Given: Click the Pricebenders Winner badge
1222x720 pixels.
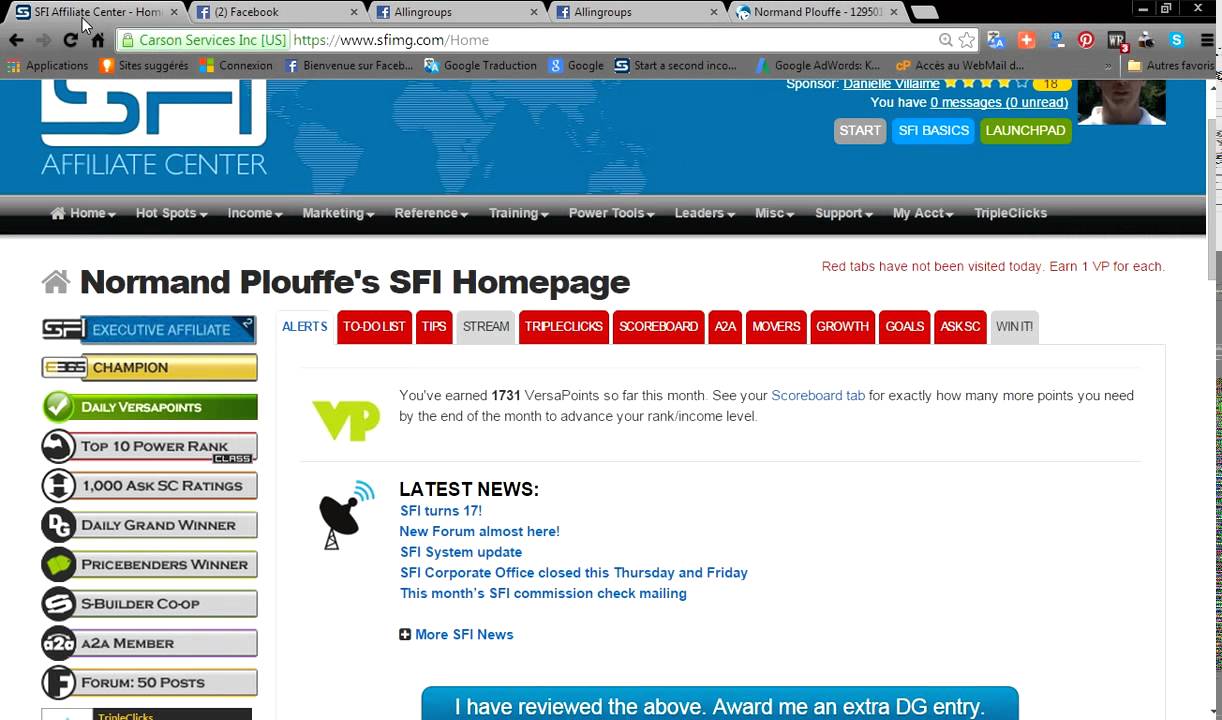Looking at the screenshot, I should 149,564.
